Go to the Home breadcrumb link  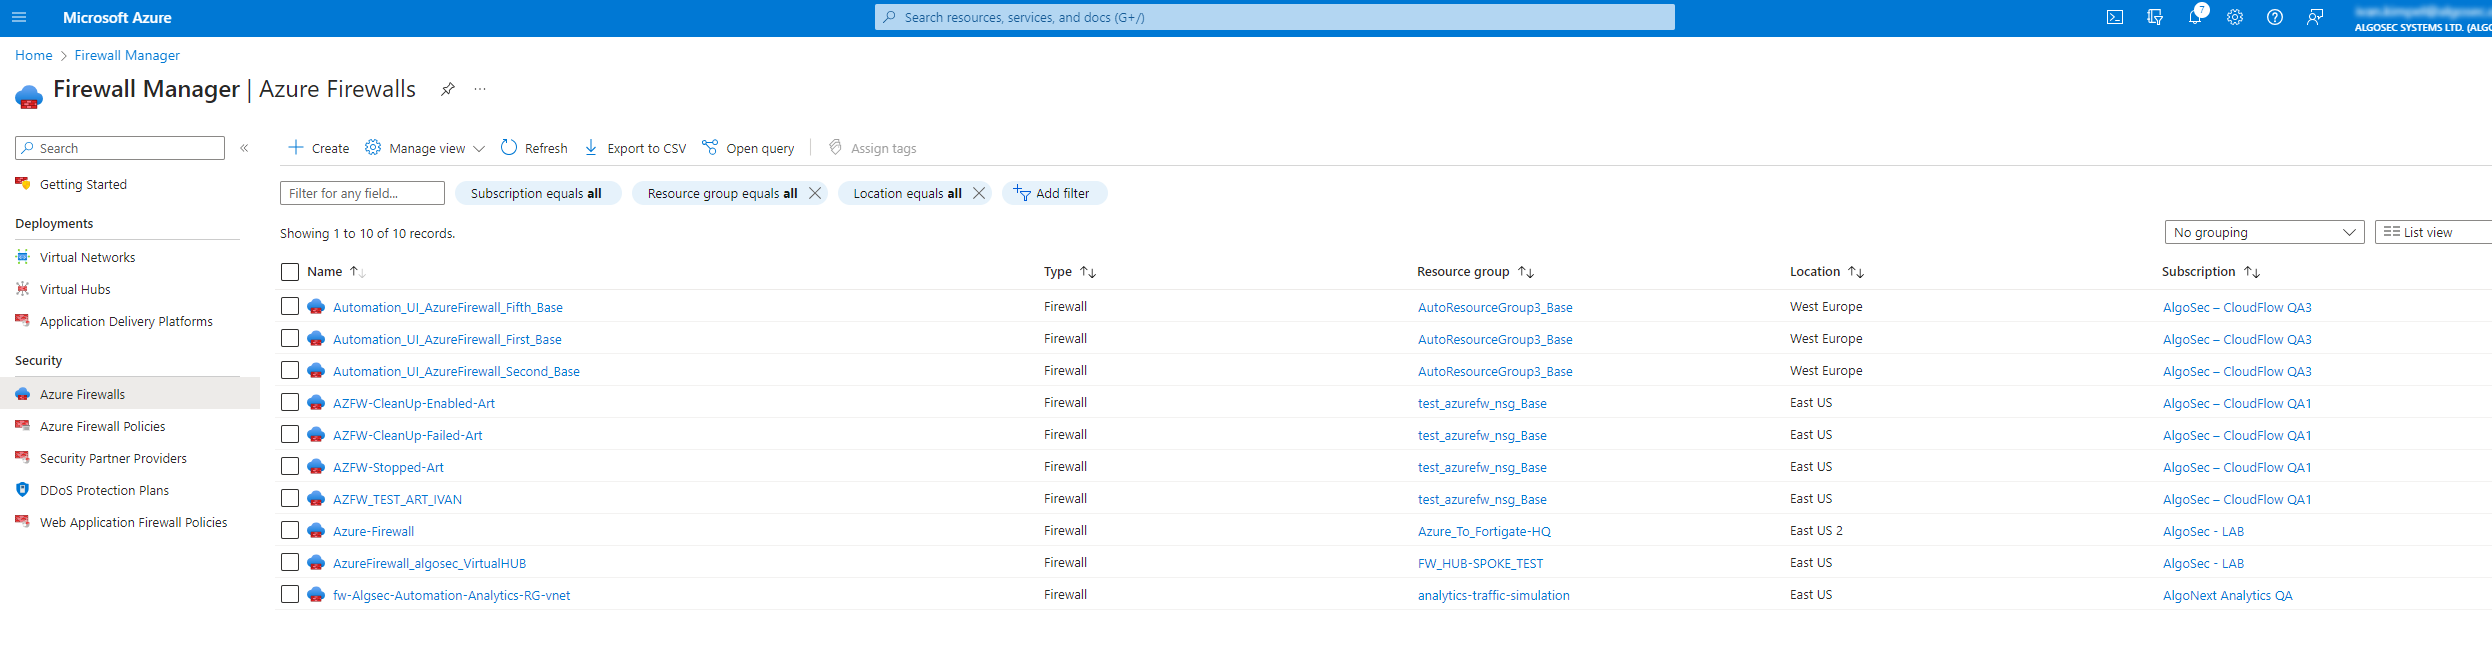[x=34, y=55]
